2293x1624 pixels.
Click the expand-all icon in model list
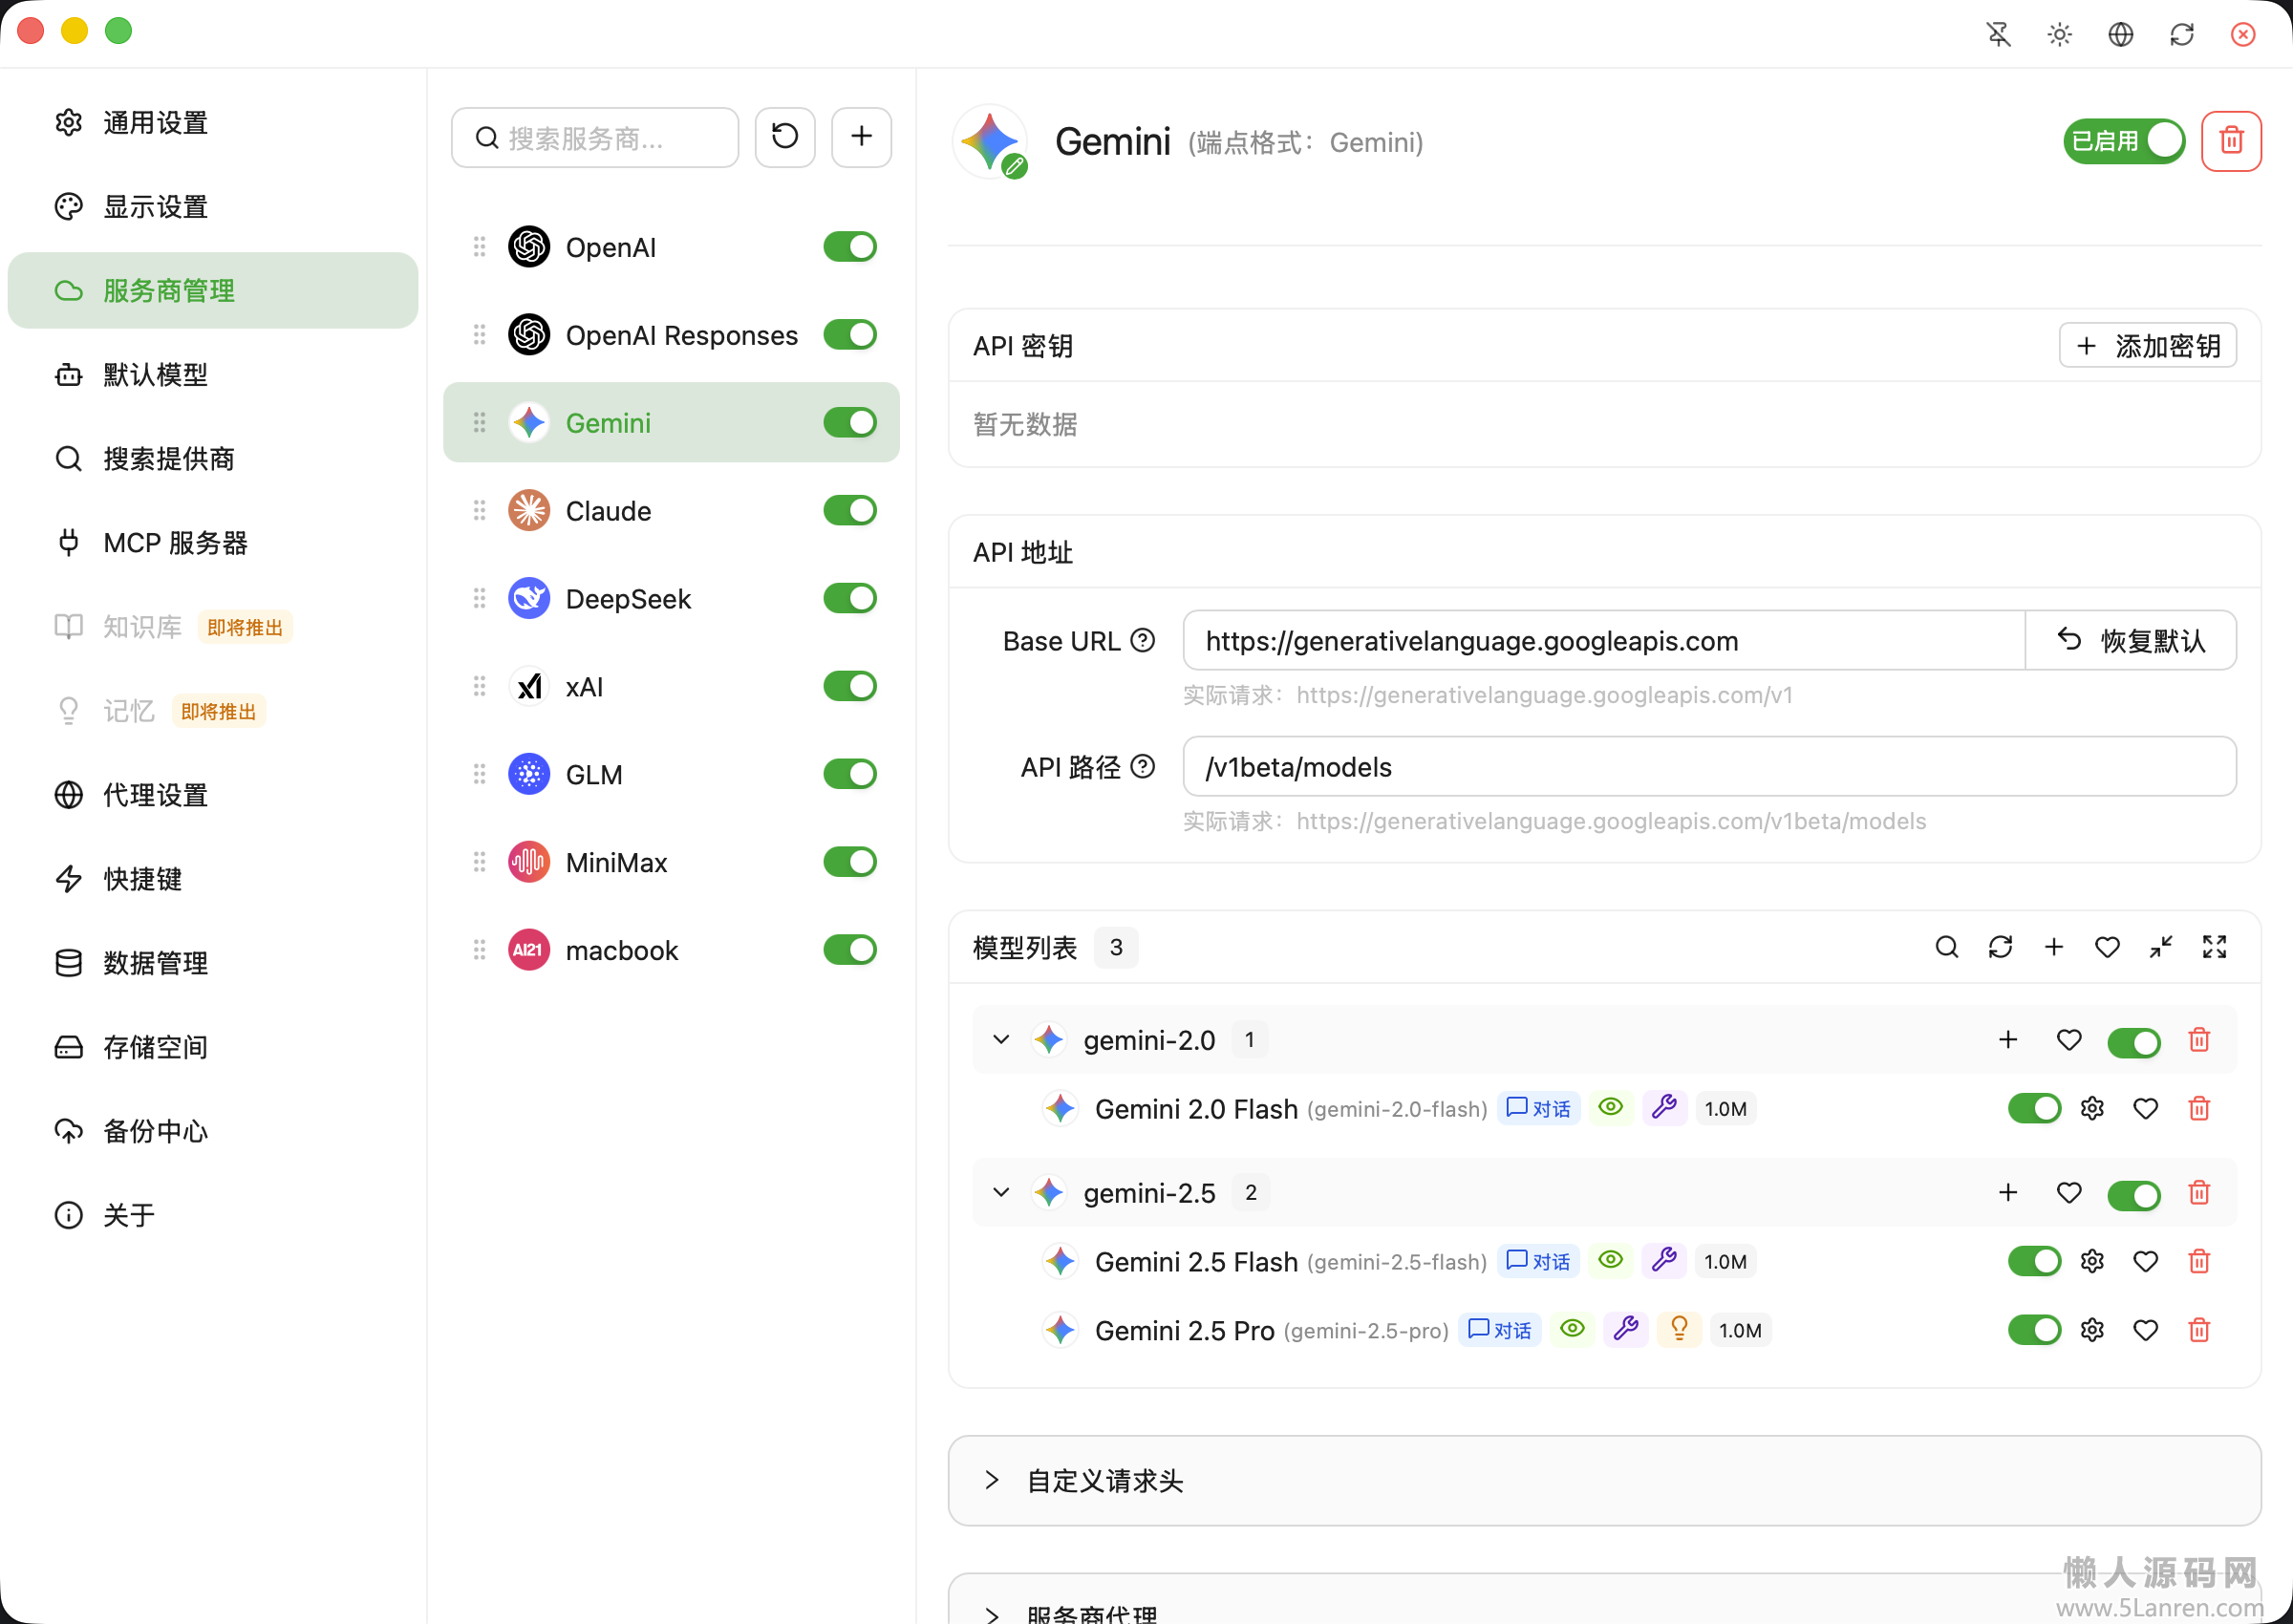point(2214,947)
